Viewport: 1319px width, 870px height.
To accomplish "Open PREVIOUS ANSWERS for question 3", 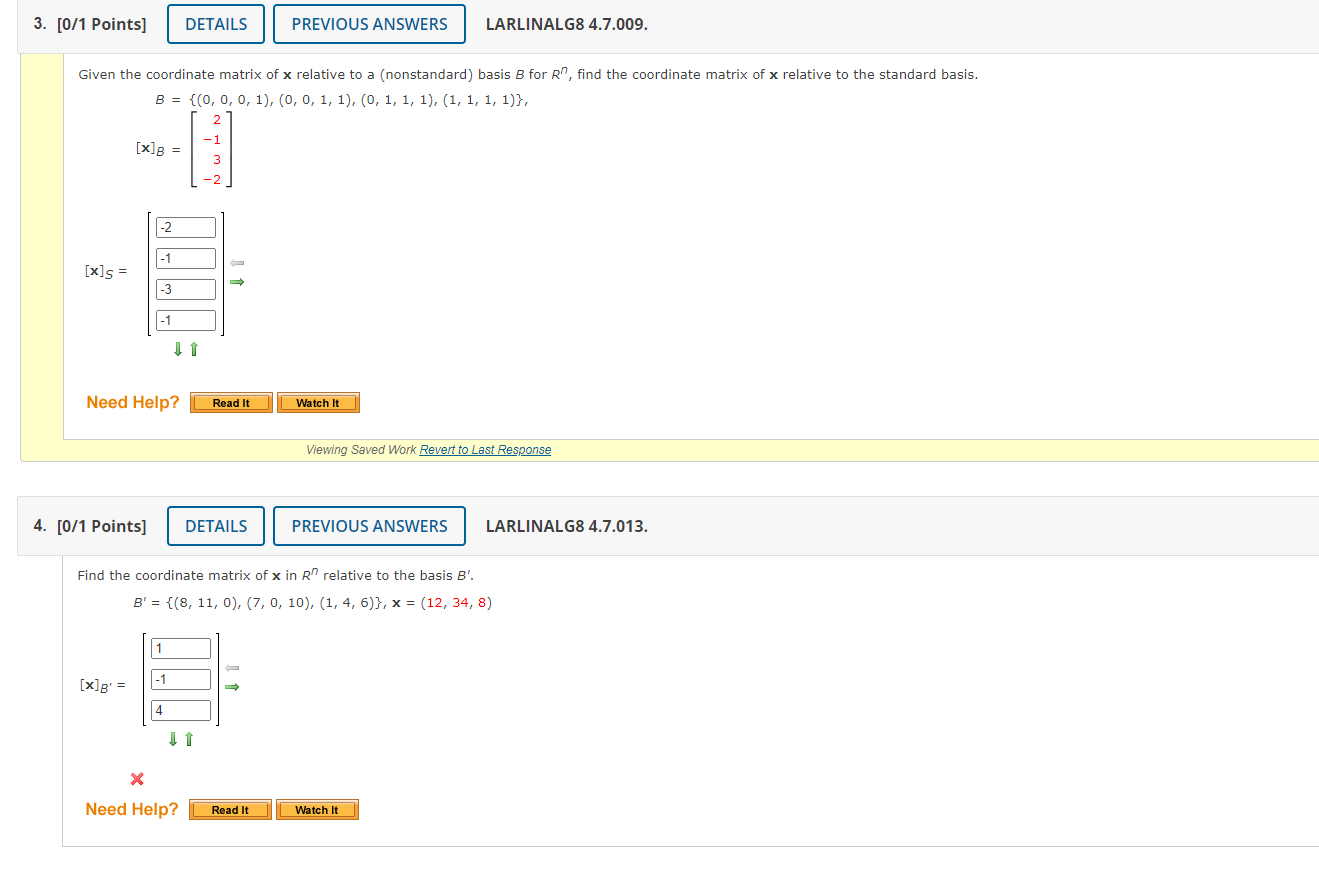I will click(x=369, y=24).
